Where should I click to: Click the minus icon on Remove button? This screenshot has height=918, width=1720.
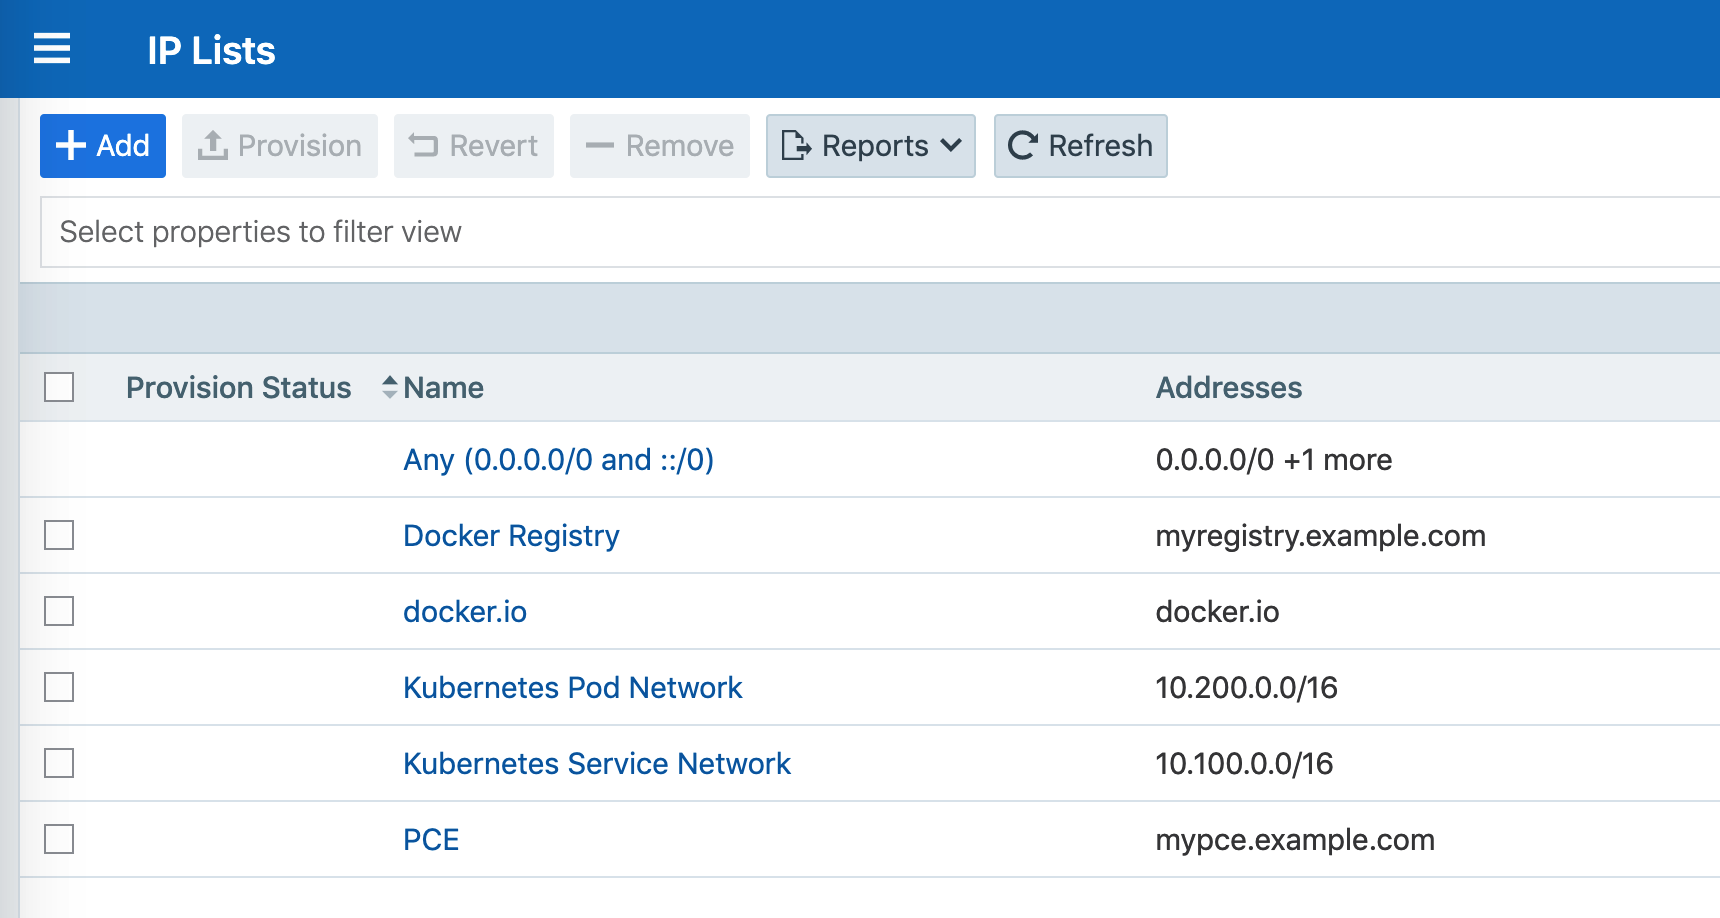point(600,146)
